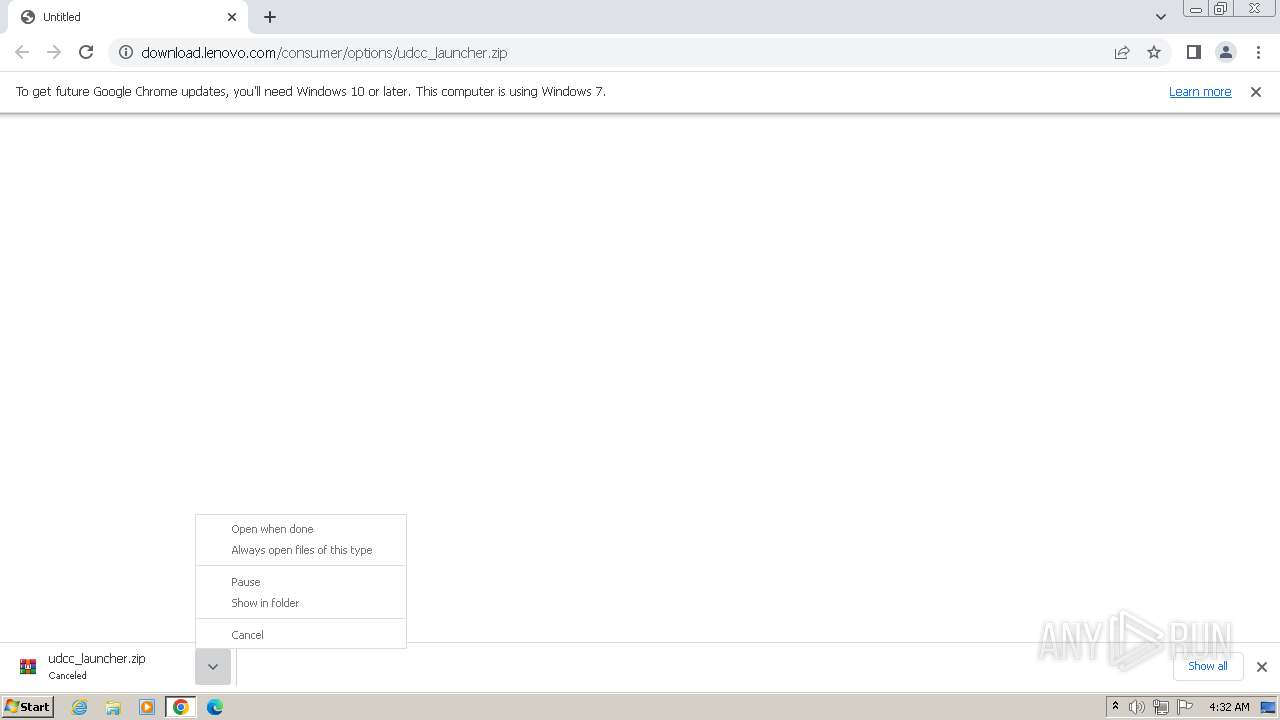Select the Untitled tab
Screen dimensions: 1280x720
point(128,17)
